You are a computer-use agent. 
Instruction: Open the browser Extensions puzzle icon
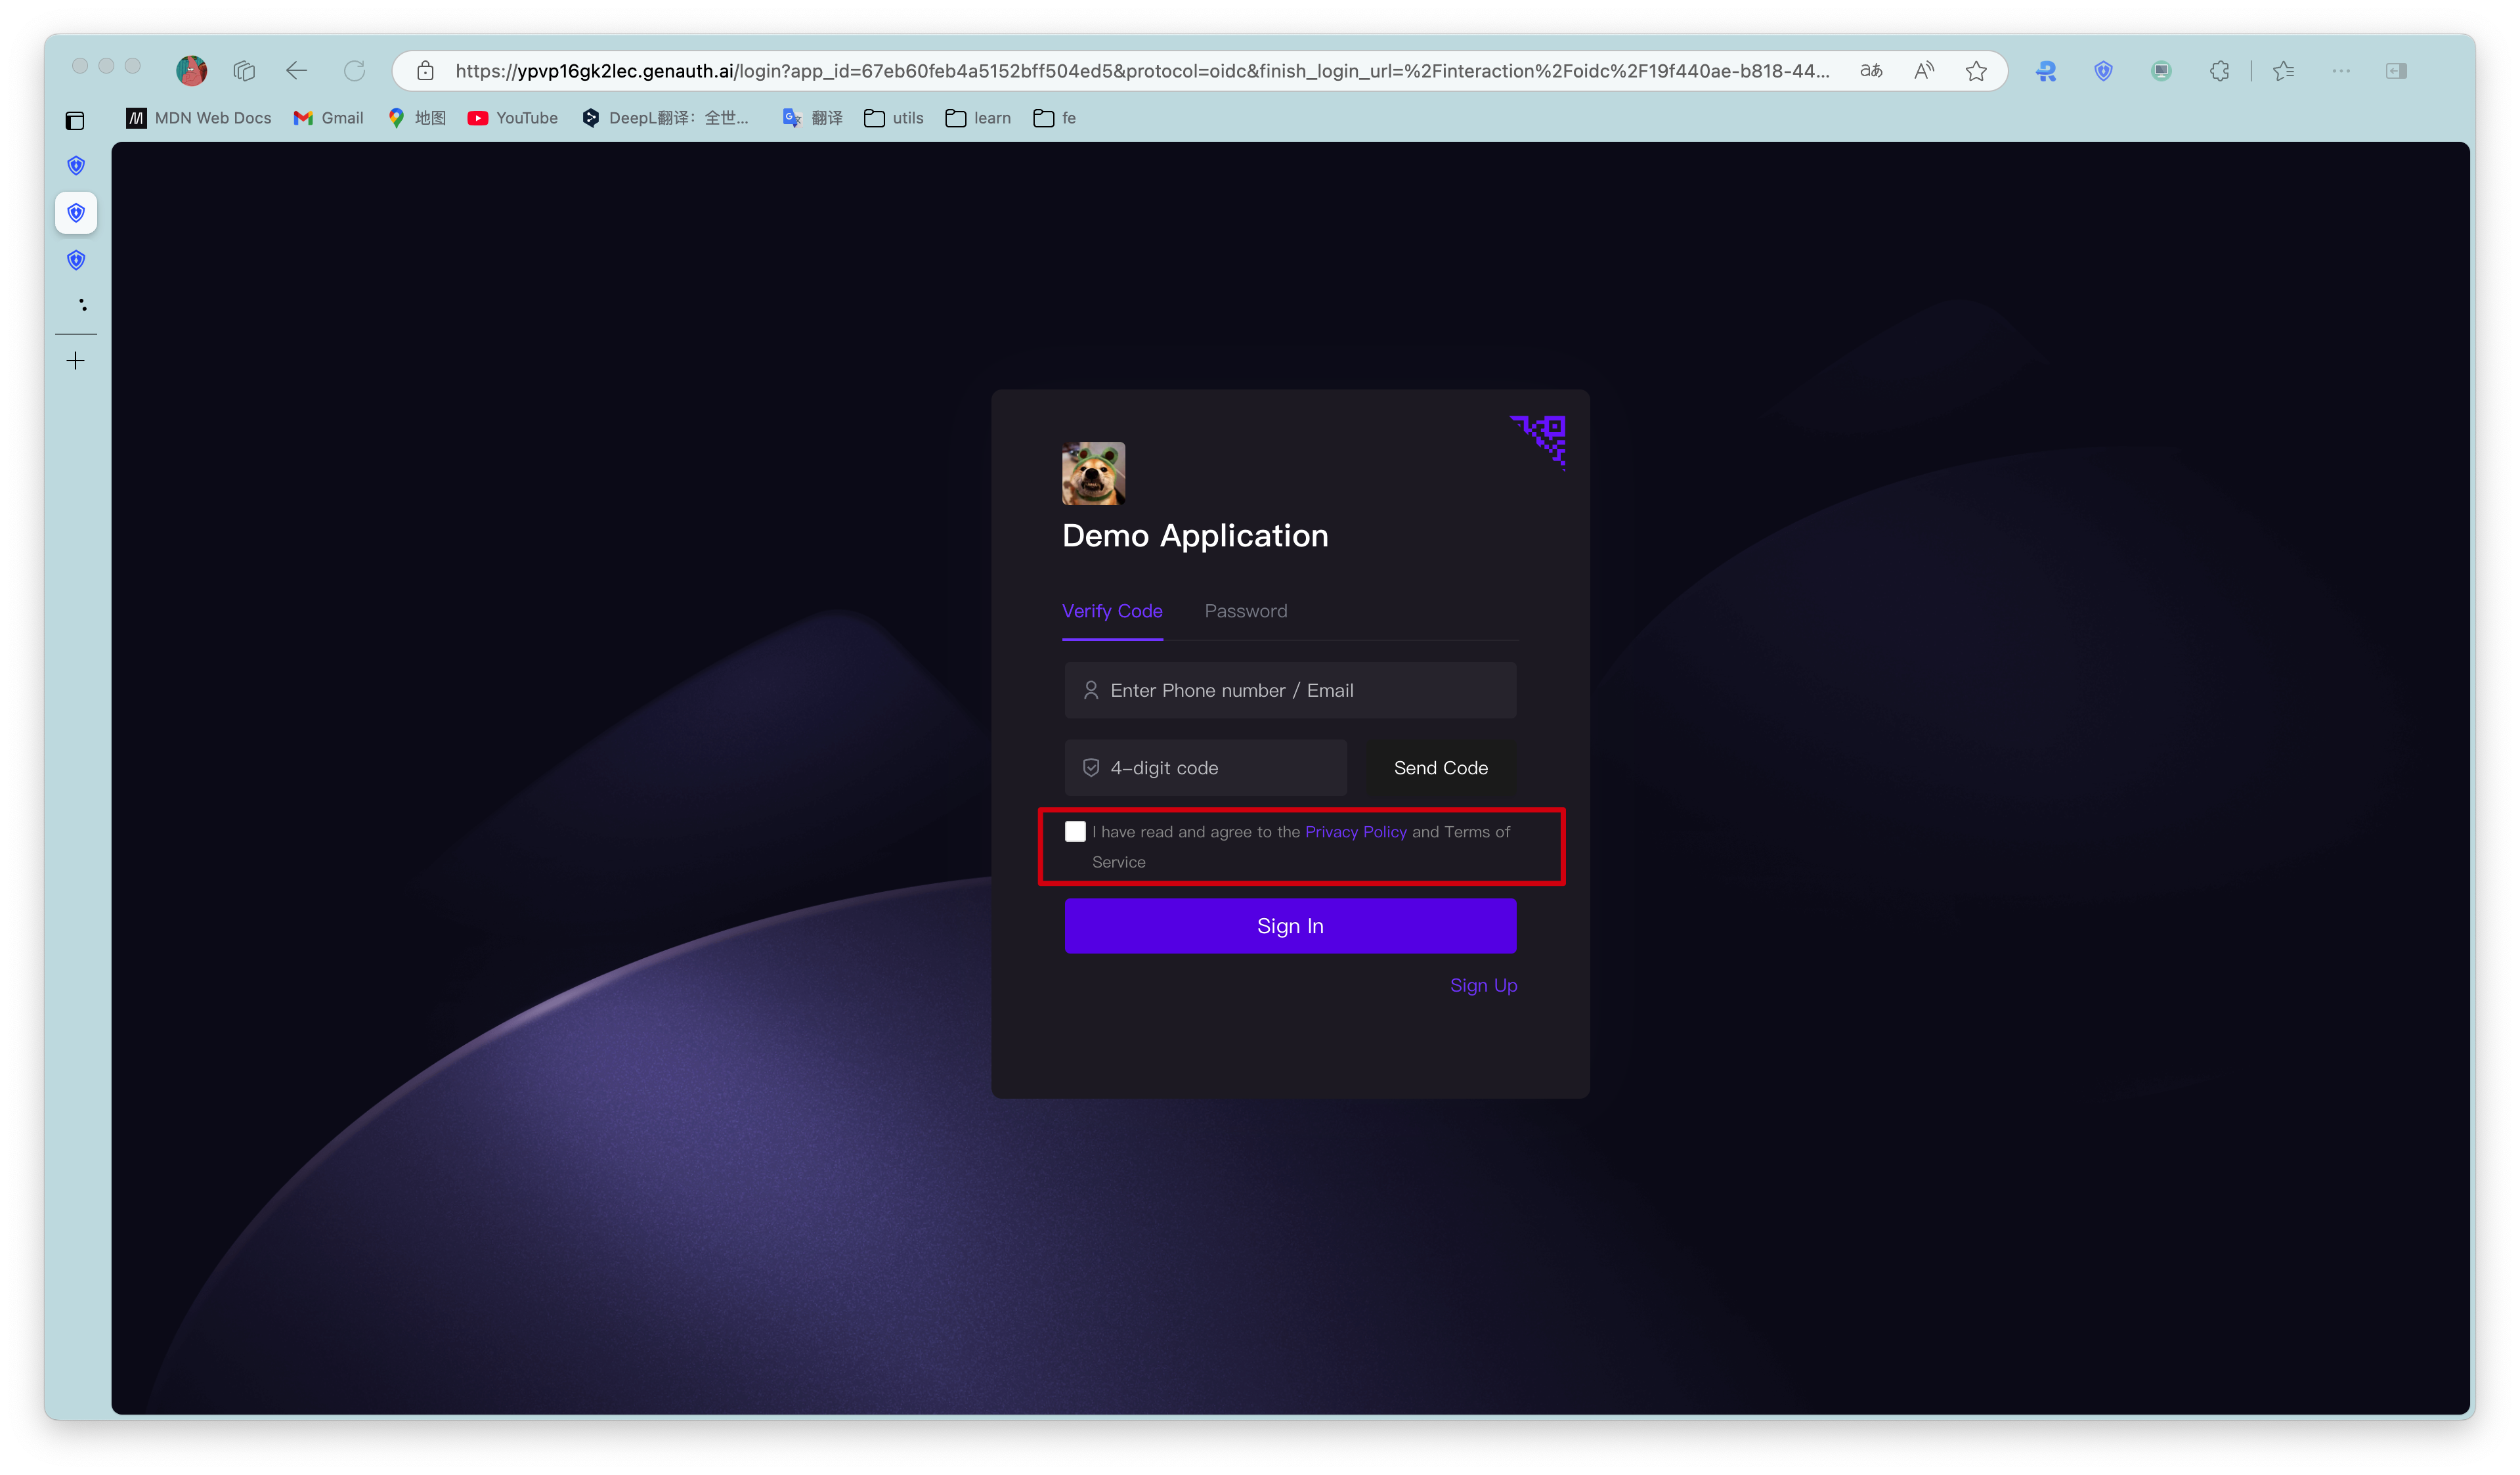click(x=2219, y=70)
